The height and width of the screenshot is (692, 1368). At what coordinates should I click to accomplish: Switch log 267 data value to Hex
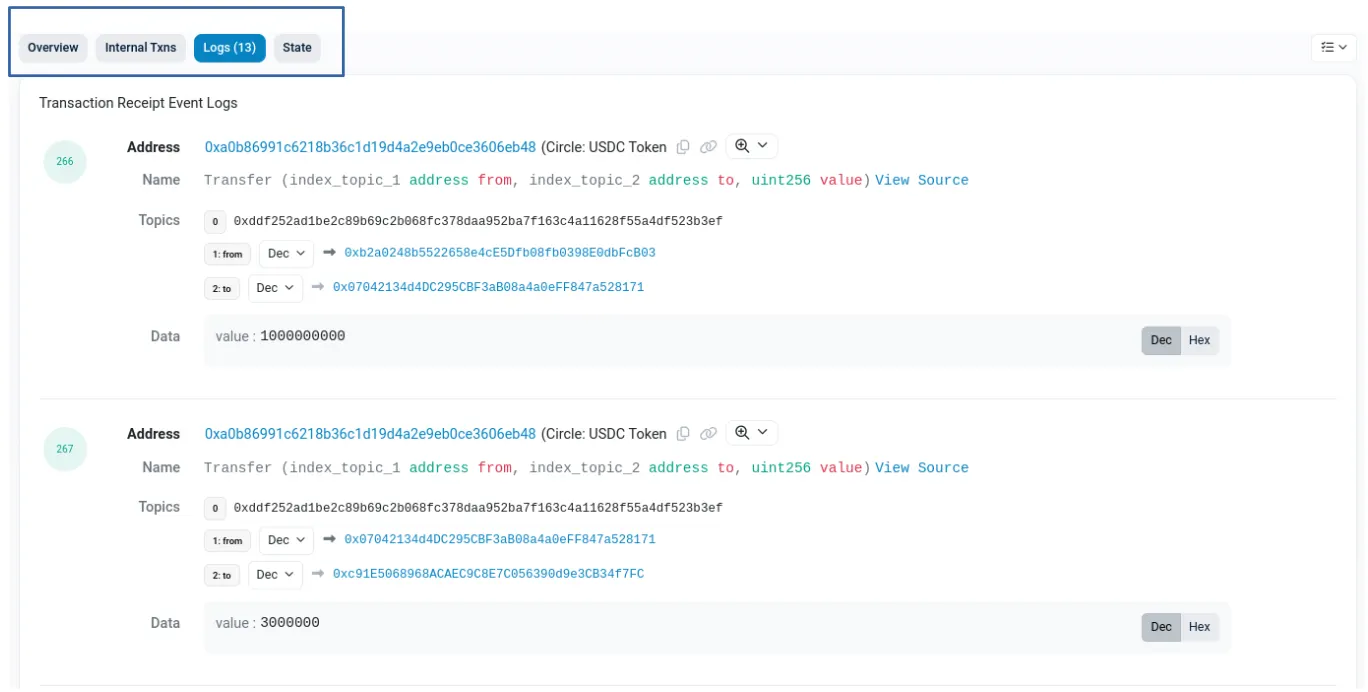coord(1198,626)
